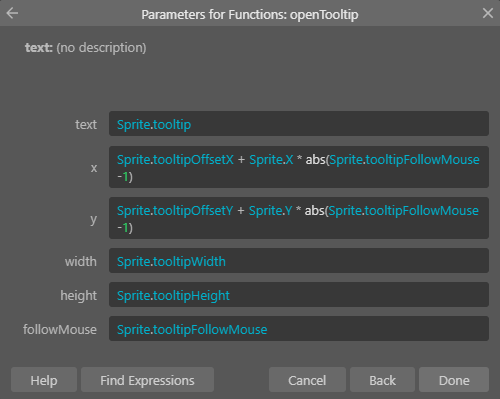Go Back to previous dialog step
This screenshot has width=500, height=399.
pos(382,380)
